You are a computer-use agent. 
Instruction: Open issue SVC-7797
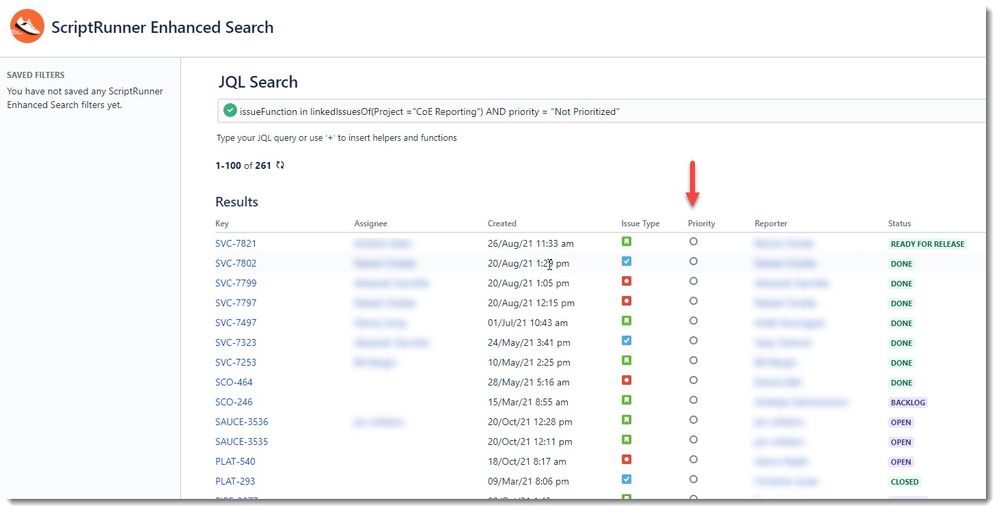pyautogui.click(x=236, y=302)
